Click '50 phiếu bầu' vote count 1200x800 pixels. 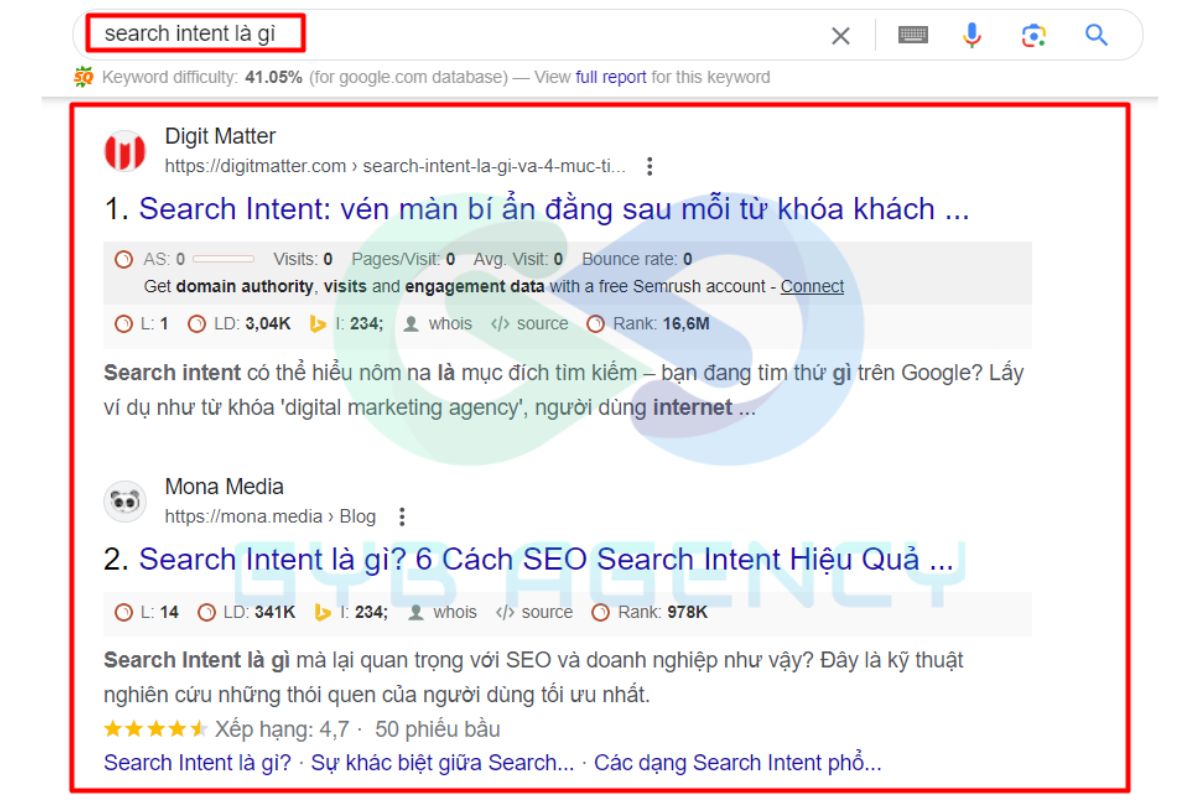coord(437,729)
